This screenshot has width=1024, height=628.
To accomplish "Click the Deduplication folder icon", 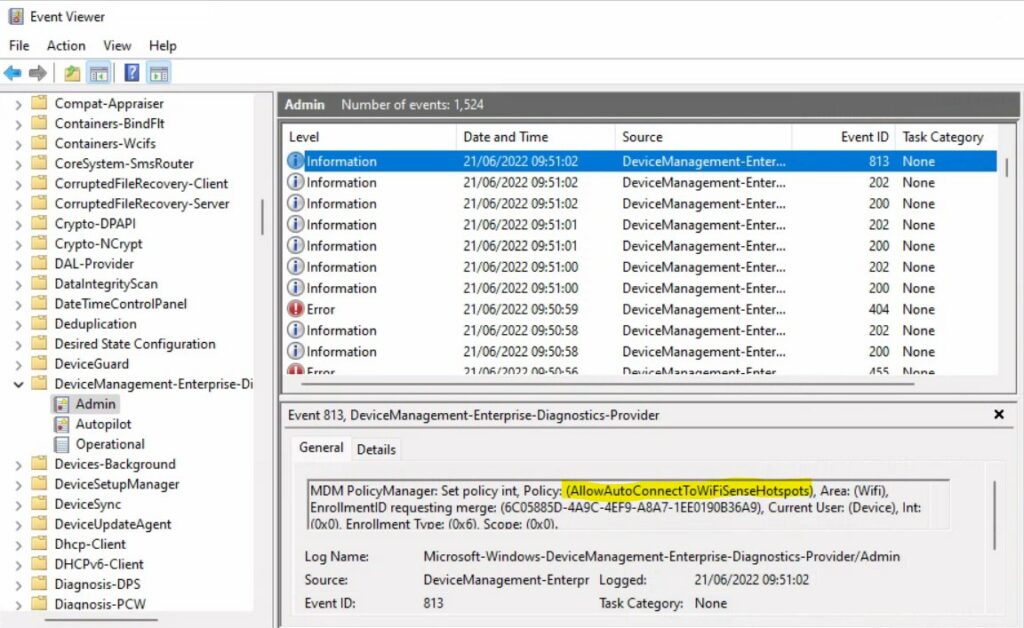I will click(40, 323).
